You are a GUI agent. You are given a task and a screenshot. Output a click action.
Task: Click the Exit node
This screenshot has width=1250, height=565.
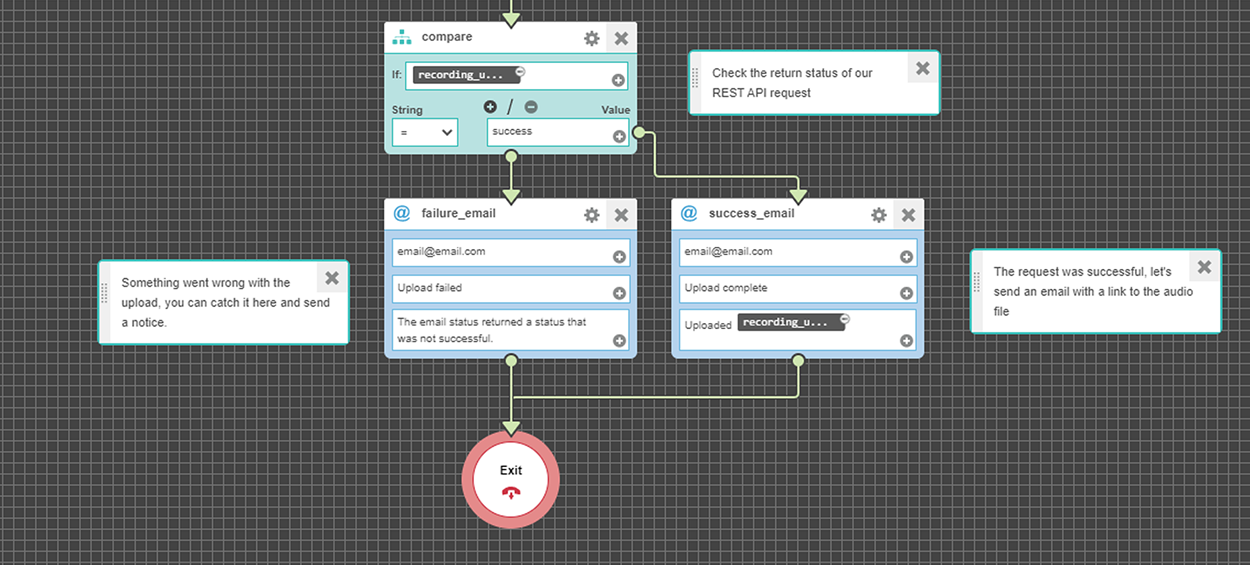[511, 479]
